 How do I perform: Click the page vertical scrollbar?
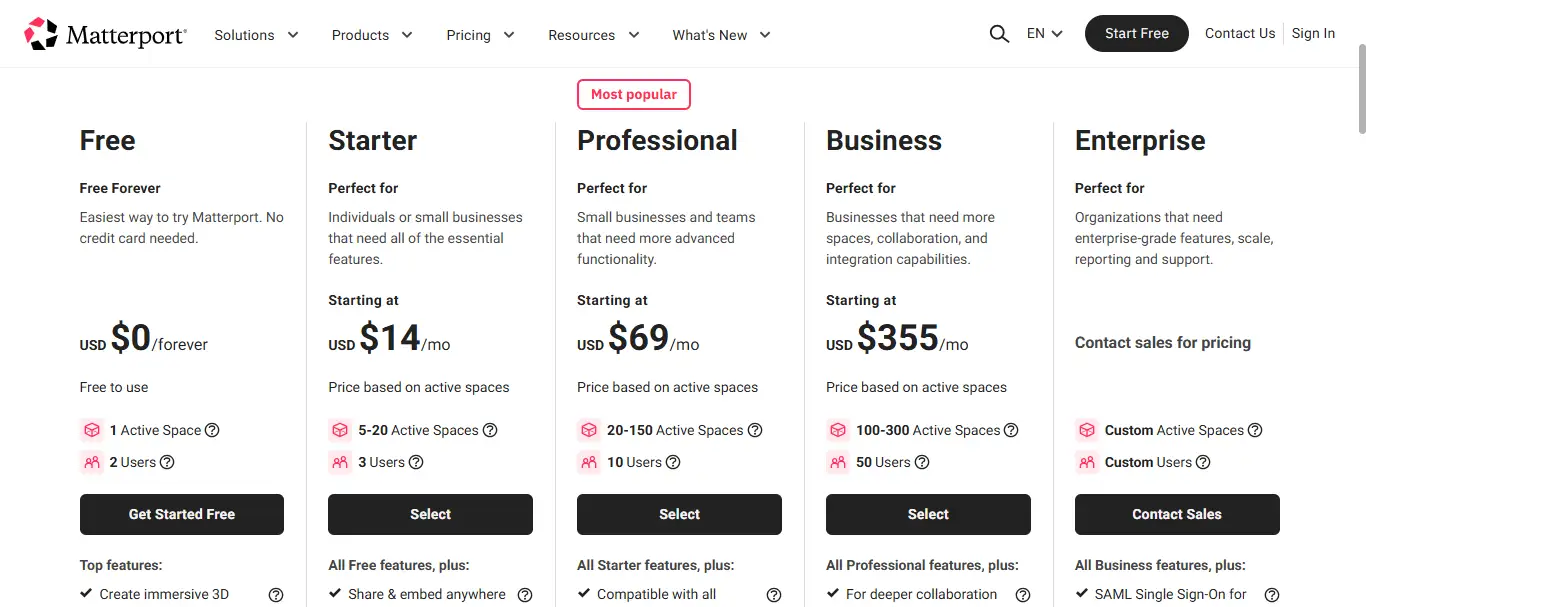pos(1362,90)
